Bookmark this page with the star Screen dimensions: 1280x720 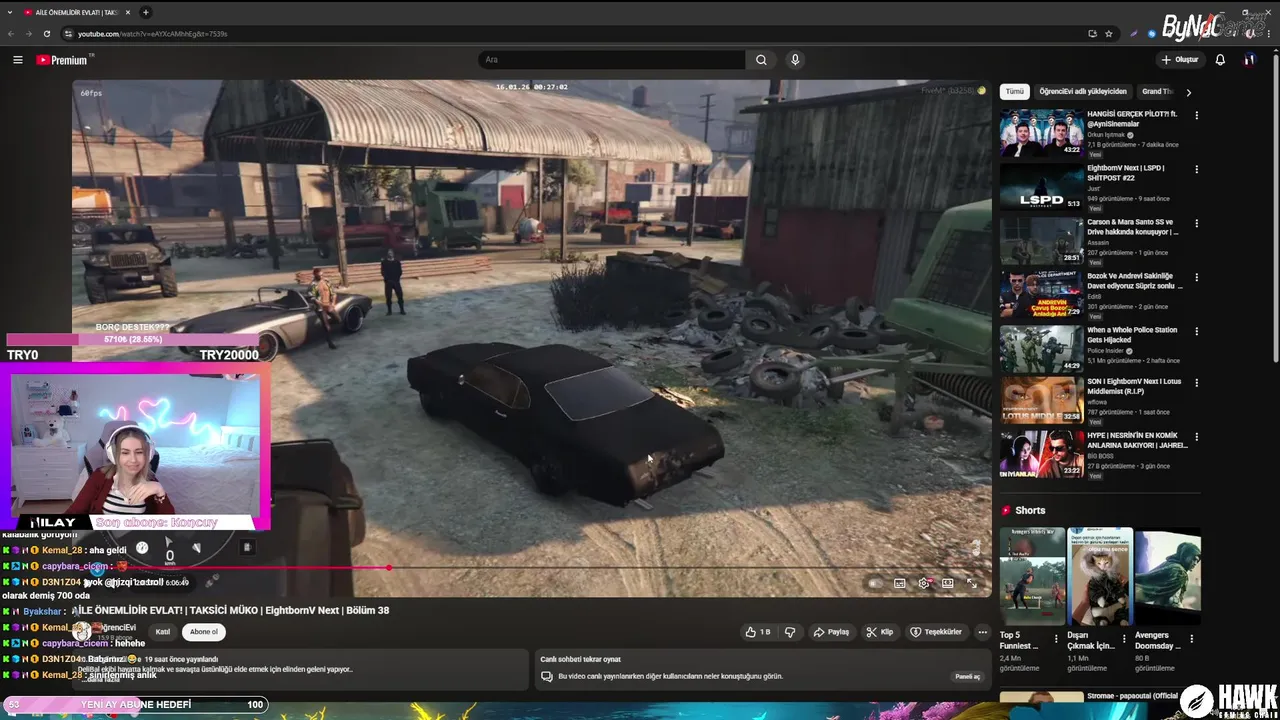pyautogui.click(x=1109, y=33)
